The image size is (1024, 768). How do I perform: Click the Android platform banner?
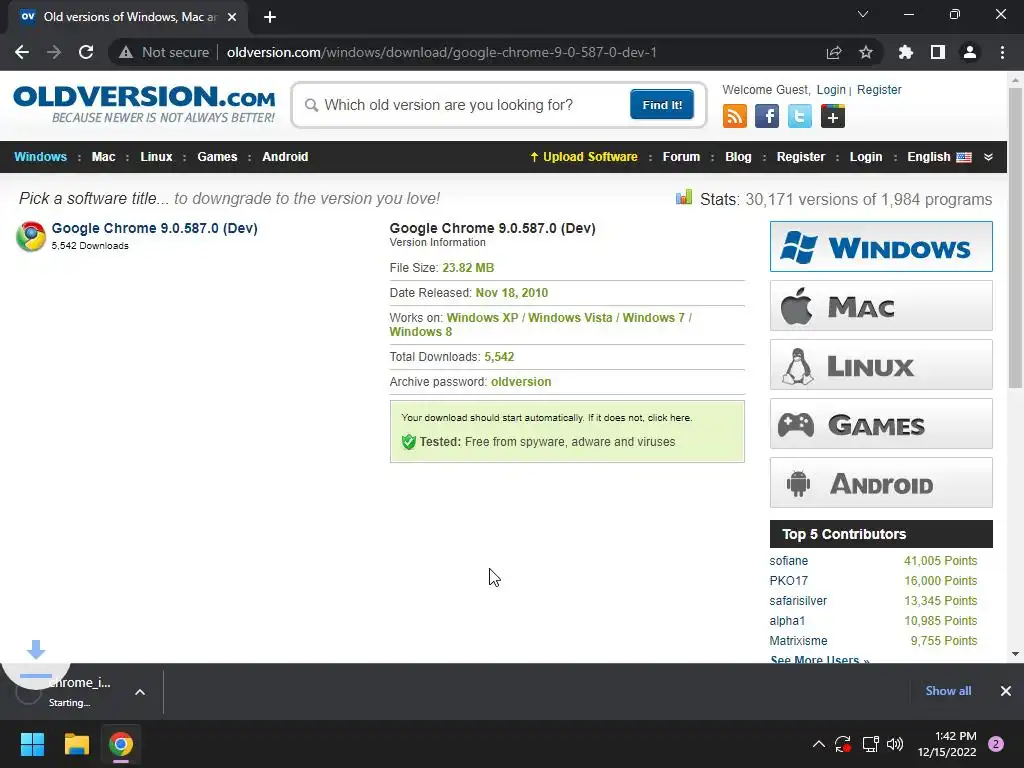(x=881, y=483)
